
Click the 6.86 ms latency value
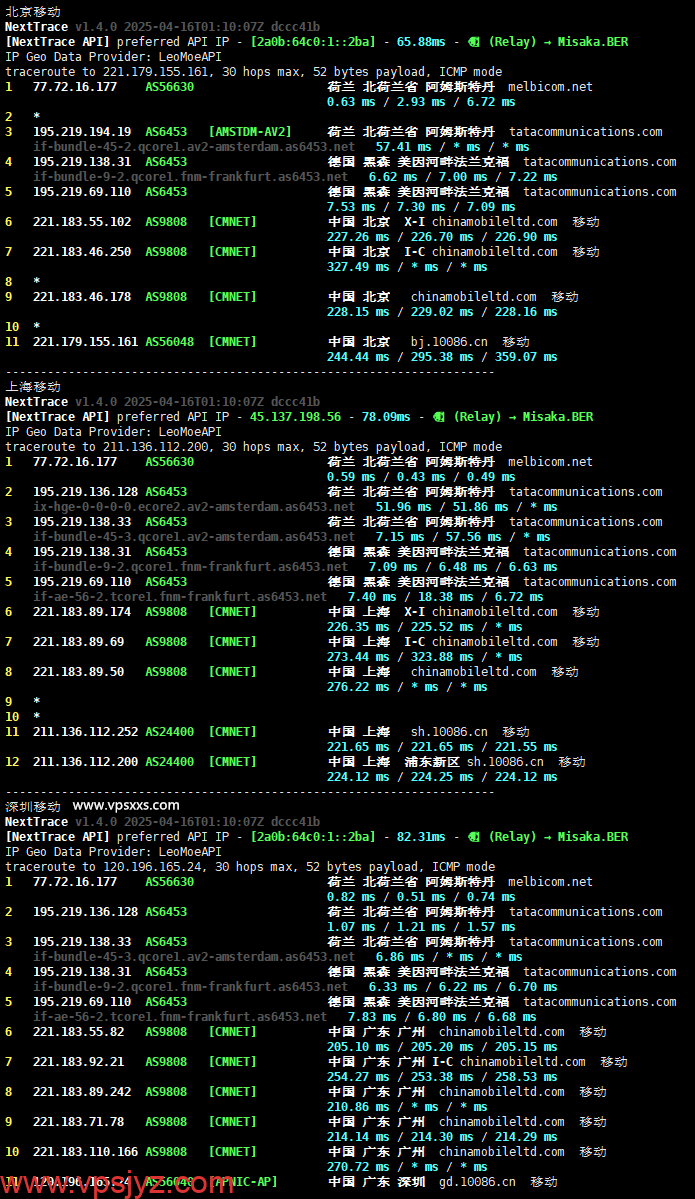[x=400, y=957]
